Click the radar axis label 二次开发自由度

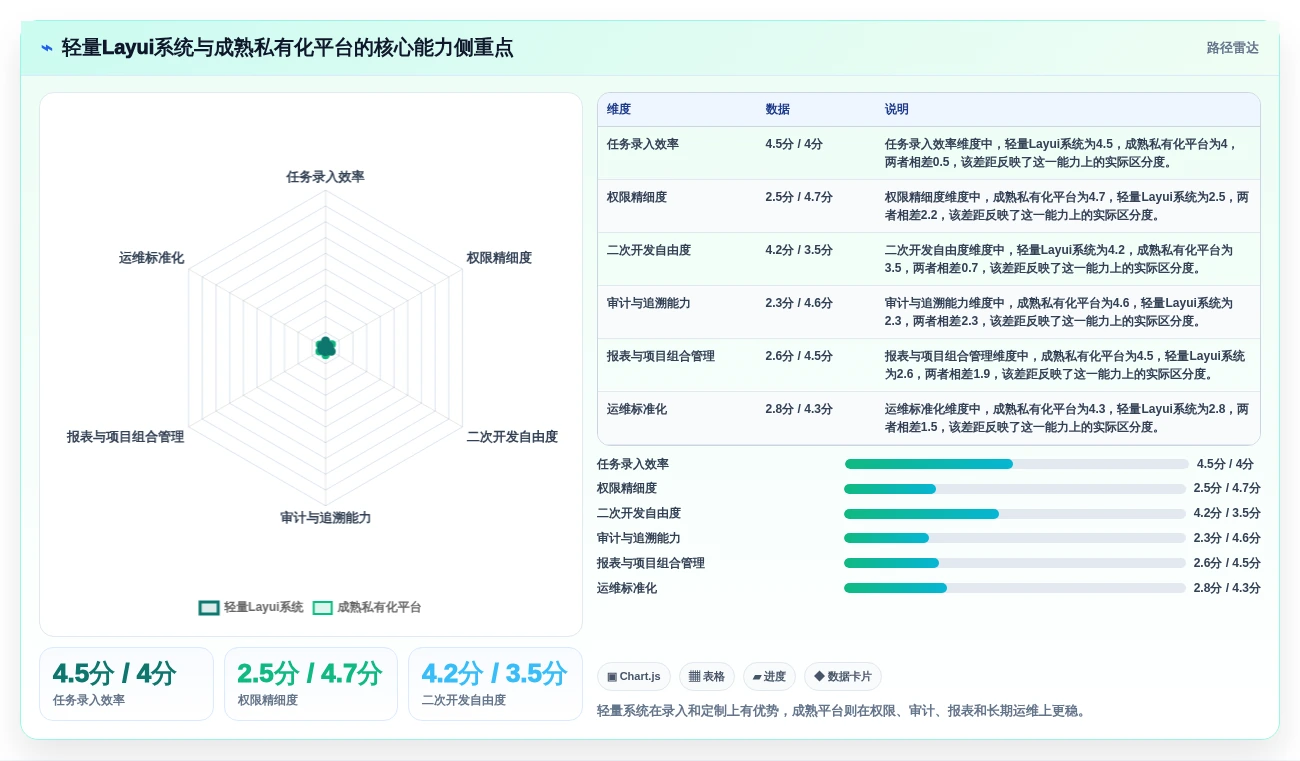click(x=512, y=437)
